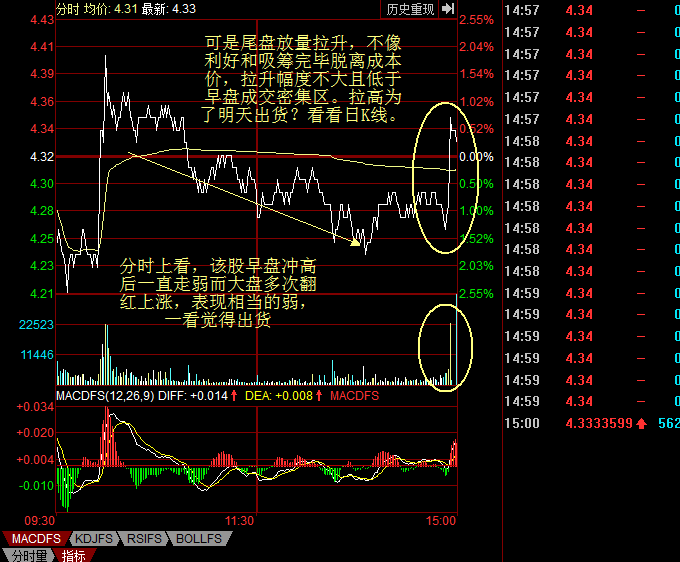Select the 15:00 trade row in tick list
Image resolution: width=680 pixels, height=562 pixels.
590,424
